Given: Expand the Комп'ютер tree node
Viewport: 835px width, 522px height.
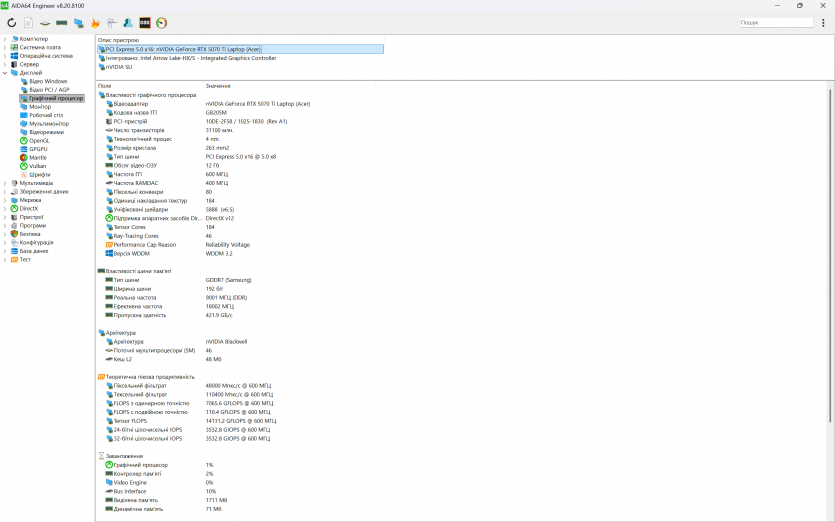Looking at the screenshot, I should [x=4, y=39].
